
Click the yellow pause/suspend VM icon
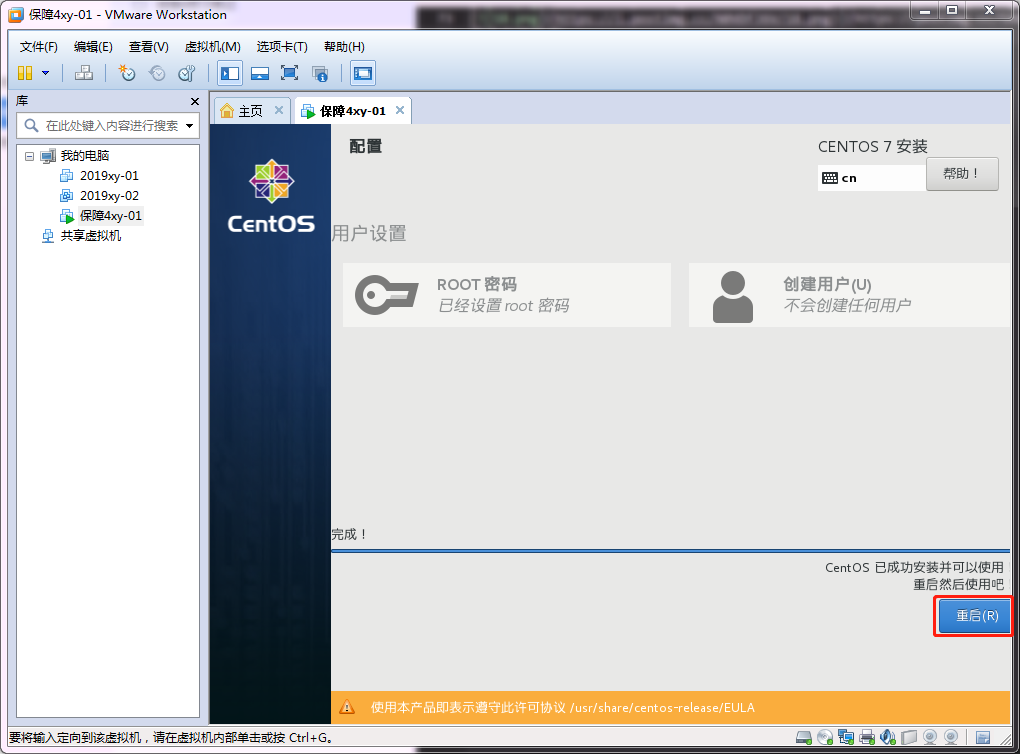[25, 73]
